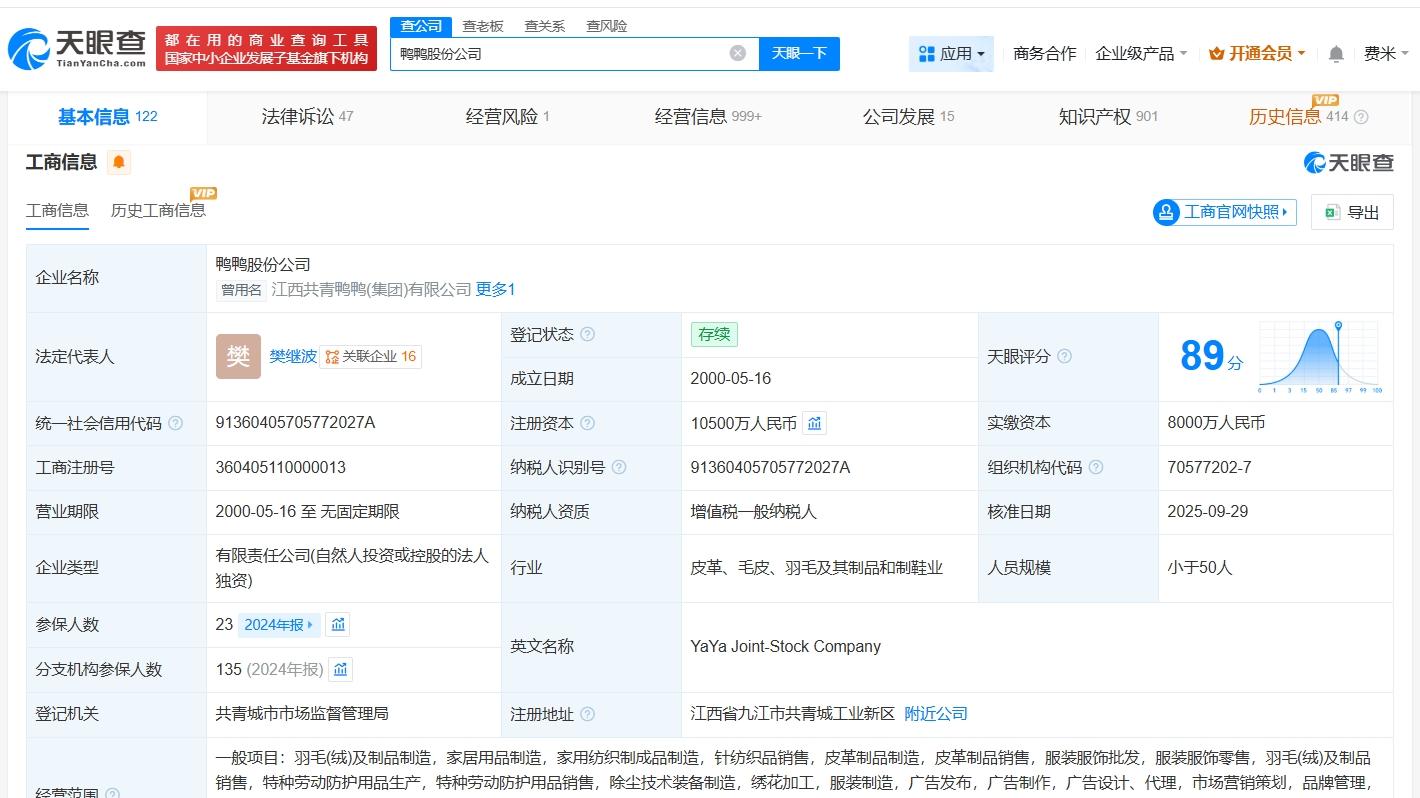Click the chart icon beside 参保人数 value

[337, 624]
